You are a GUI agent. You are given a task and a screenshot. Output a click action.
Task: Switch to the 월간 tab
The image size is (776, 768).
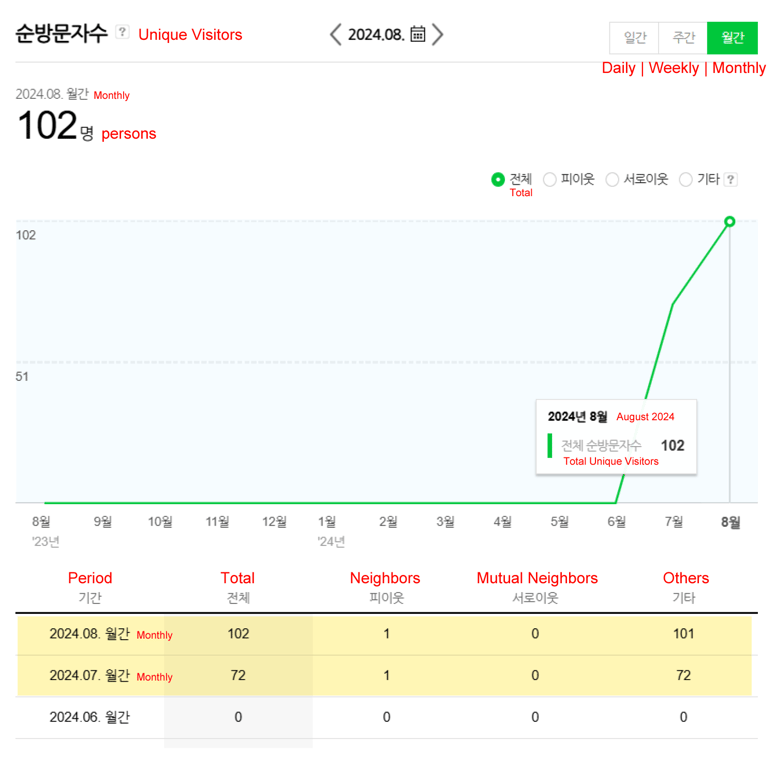[x=732, y=38]
